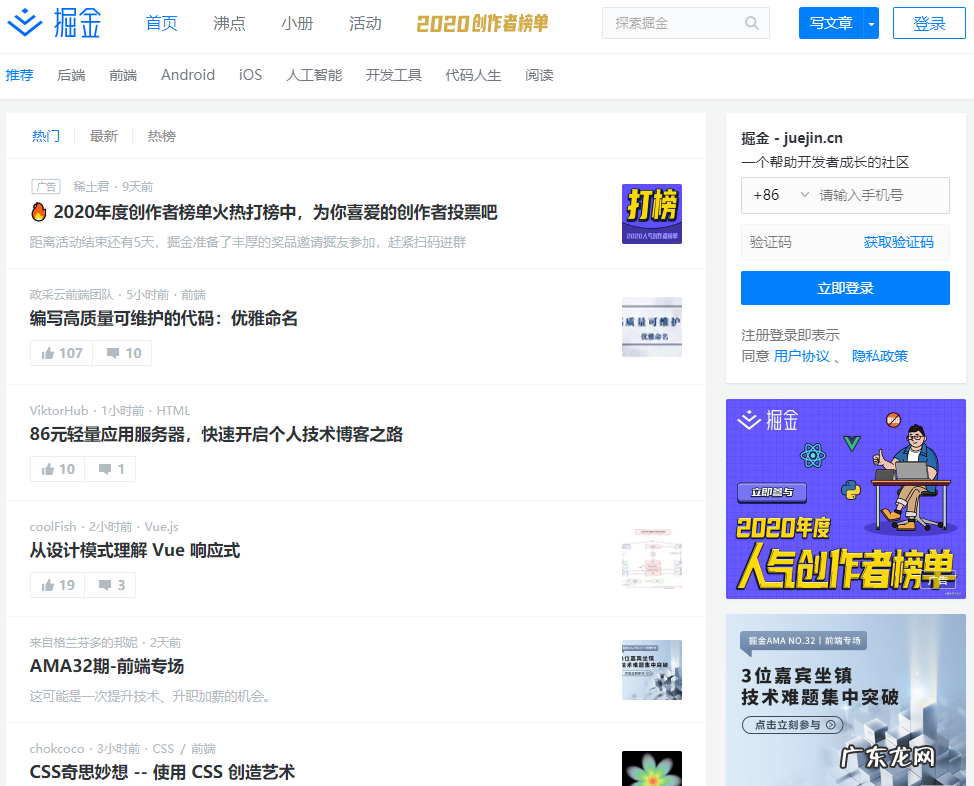
Task: Switch to the 沸点 section
Action: pyautogui.click(x=229, y=23)
